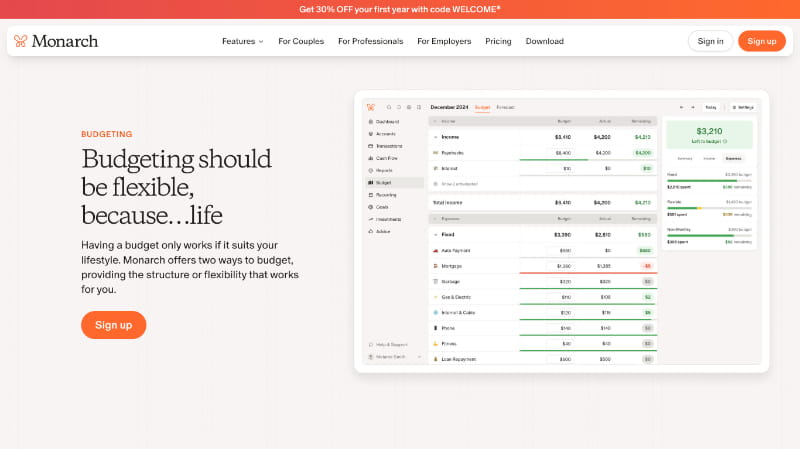Click the Monarch icon in the app preview
Screen dimensions: 800x449
(370, 107)
